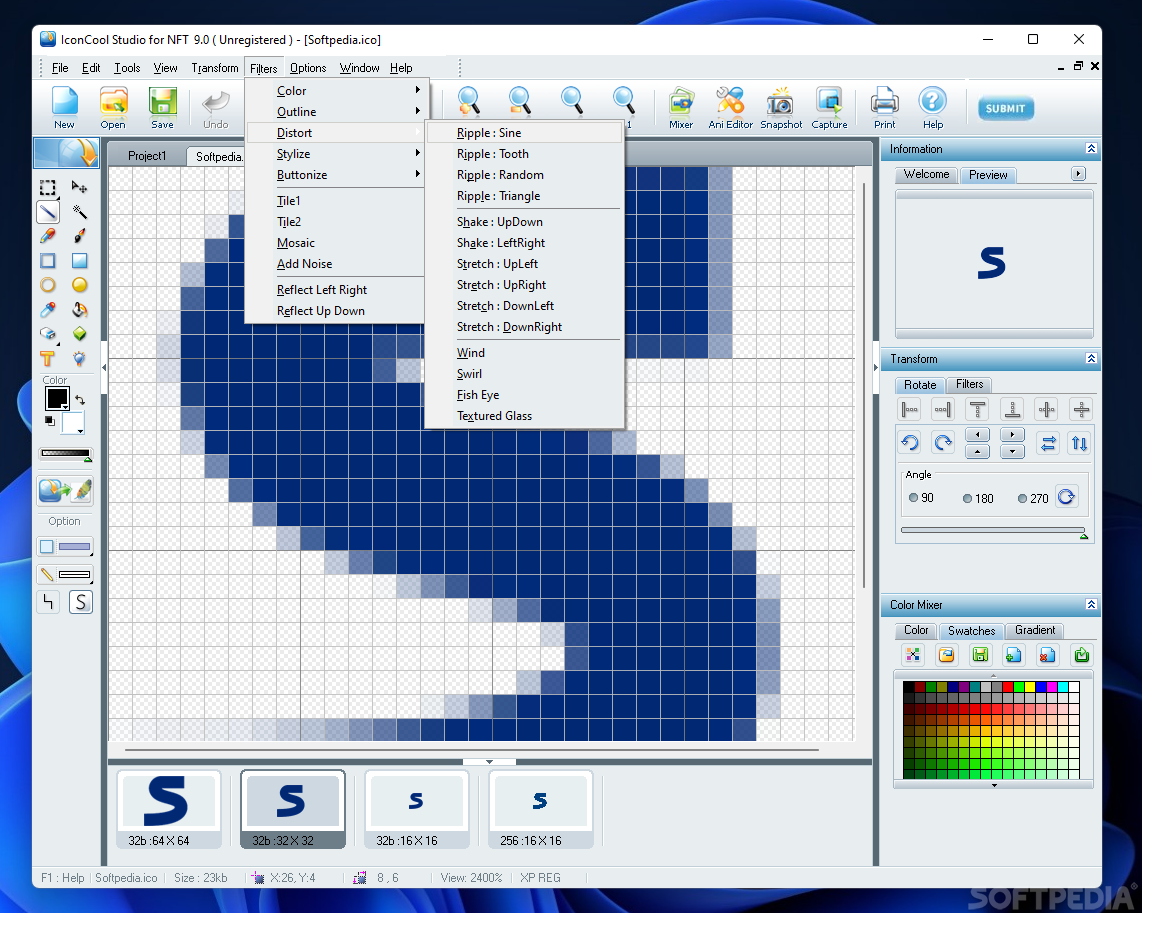
Task: Pick the pencil drawing tool
Action: (48, 237)
